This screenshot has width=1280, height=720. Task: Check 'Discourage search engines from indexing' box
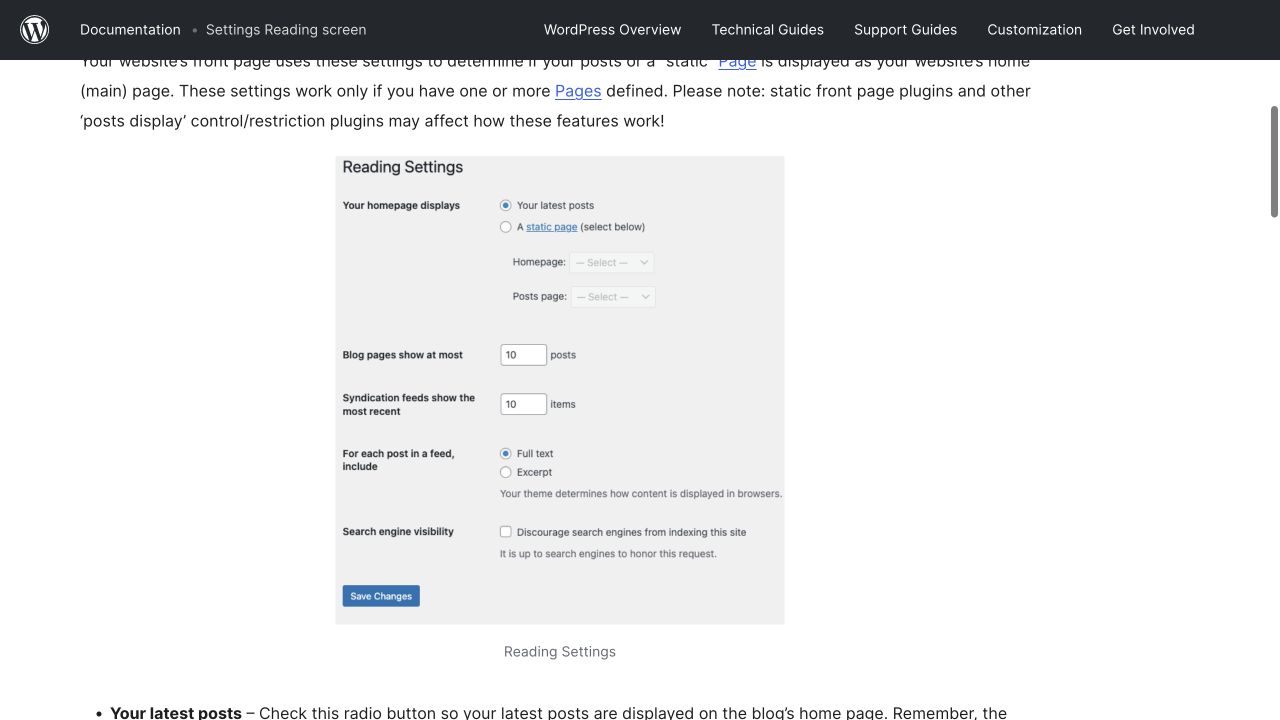pyautogui.click(x=506, y=532)
